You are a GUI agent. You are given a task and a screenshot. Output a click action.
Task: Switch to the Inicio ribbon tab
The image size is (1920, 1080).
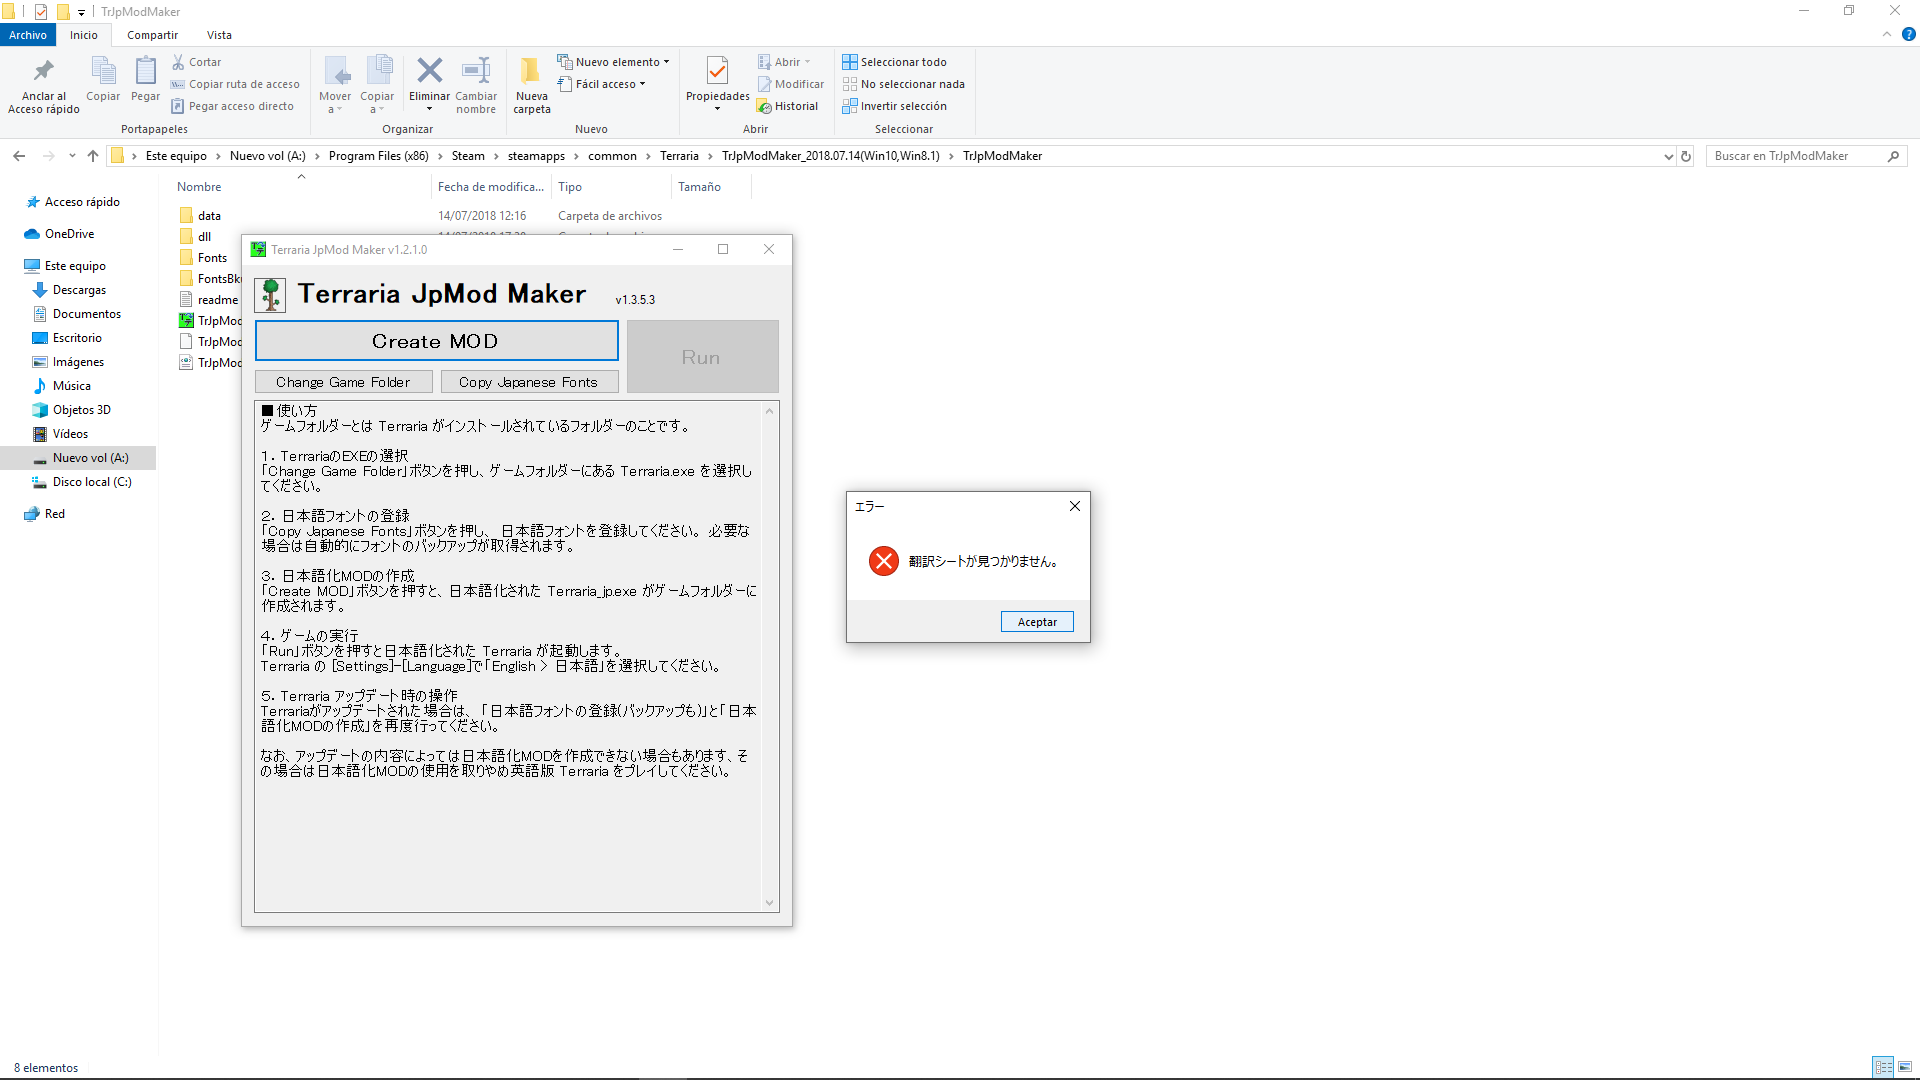[x=84, y=35]
